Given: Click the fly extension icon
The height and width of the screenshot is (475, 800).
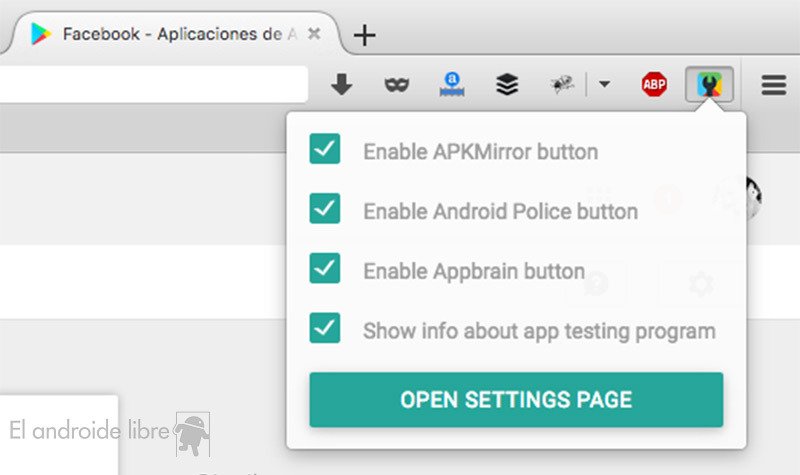Looking at the screenshot, I should pyautogui.click(x=562, y=86).
